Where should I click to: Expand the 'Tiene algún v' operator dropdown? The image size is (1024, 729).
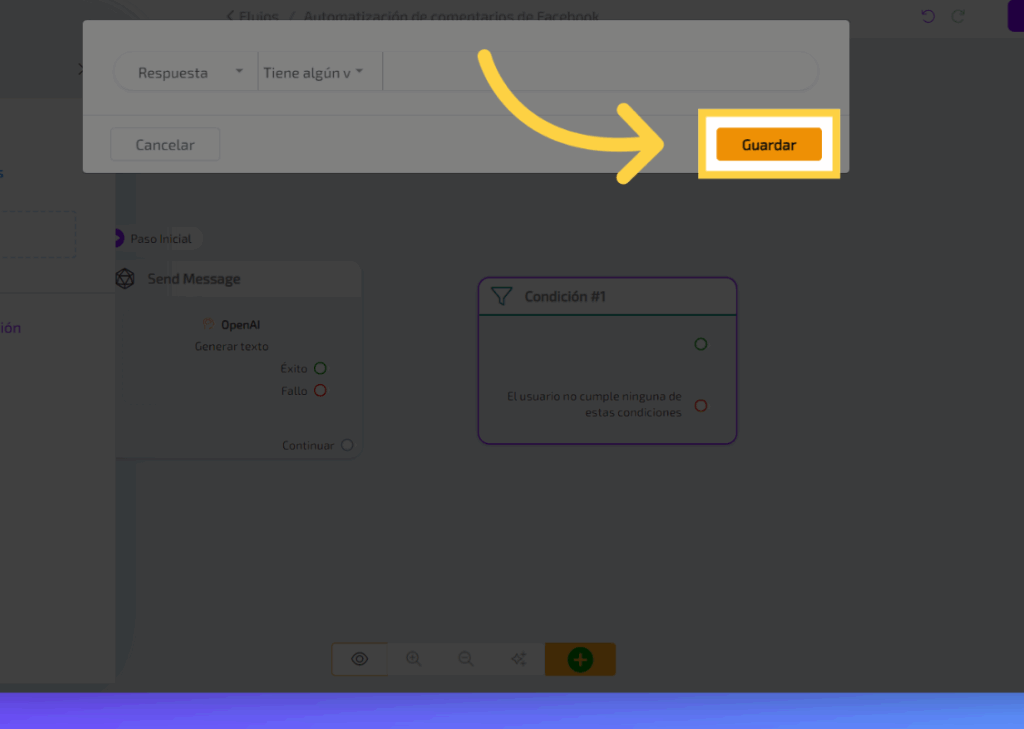(314, 73)
